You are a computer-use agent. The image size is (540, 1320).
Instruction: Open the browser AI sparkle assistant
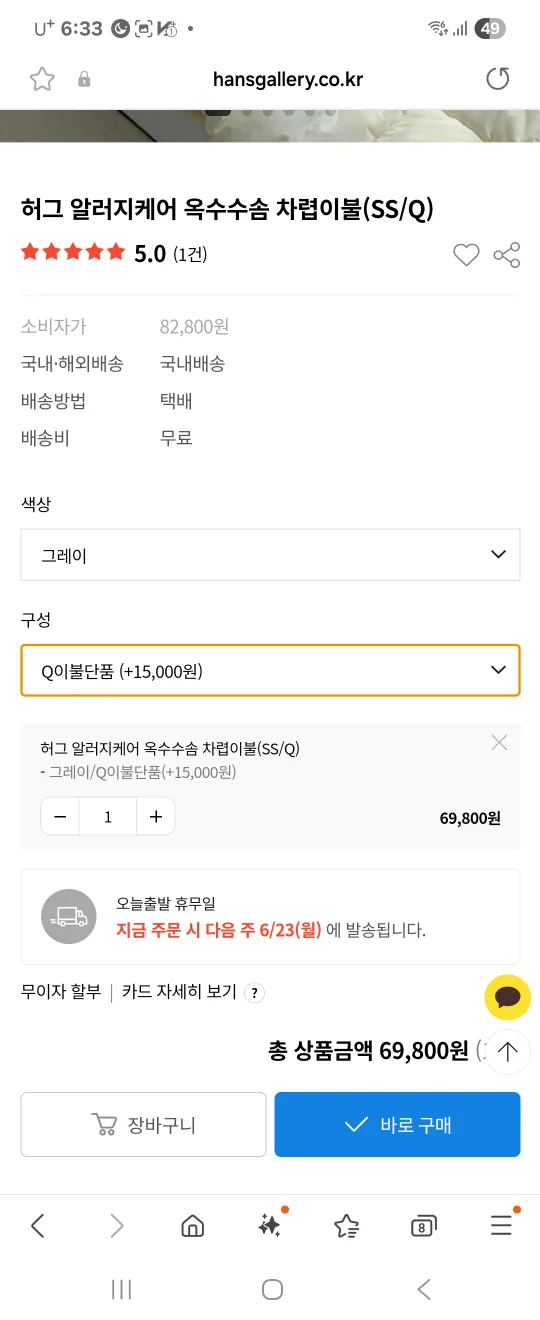[x=270, y=1225]
